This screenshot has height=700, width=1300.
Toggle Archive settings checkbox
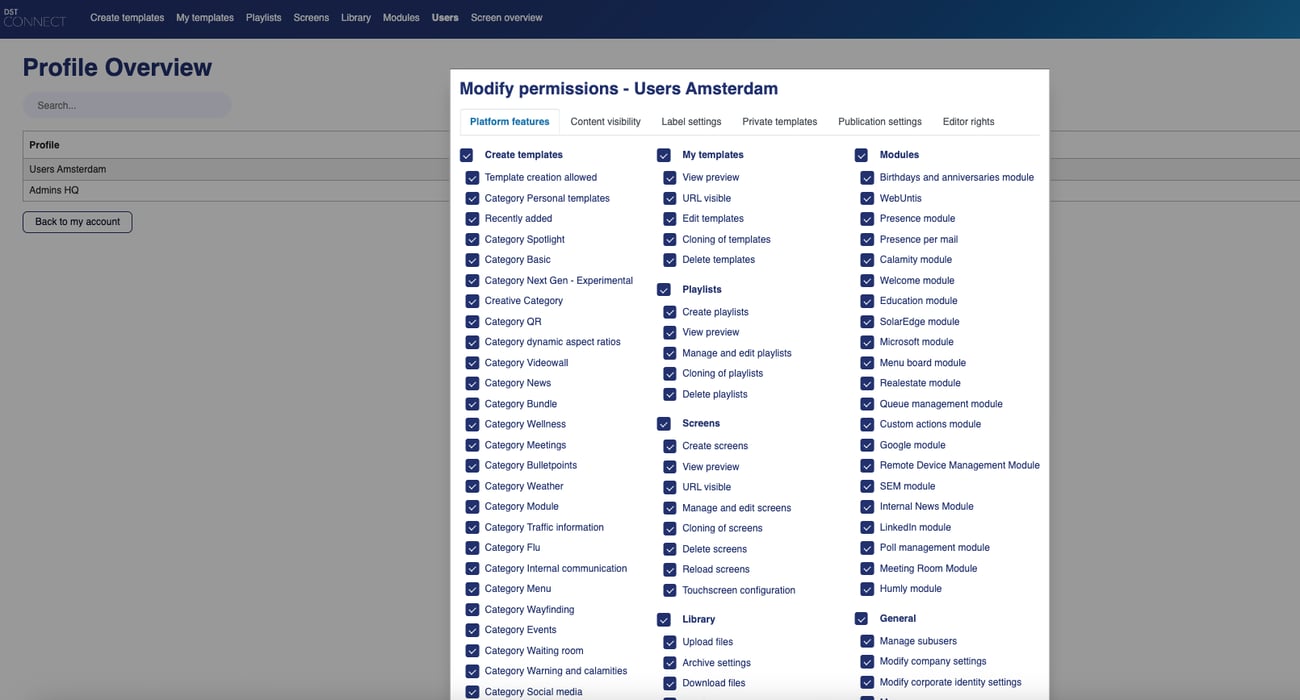click(x=670, y=663)
